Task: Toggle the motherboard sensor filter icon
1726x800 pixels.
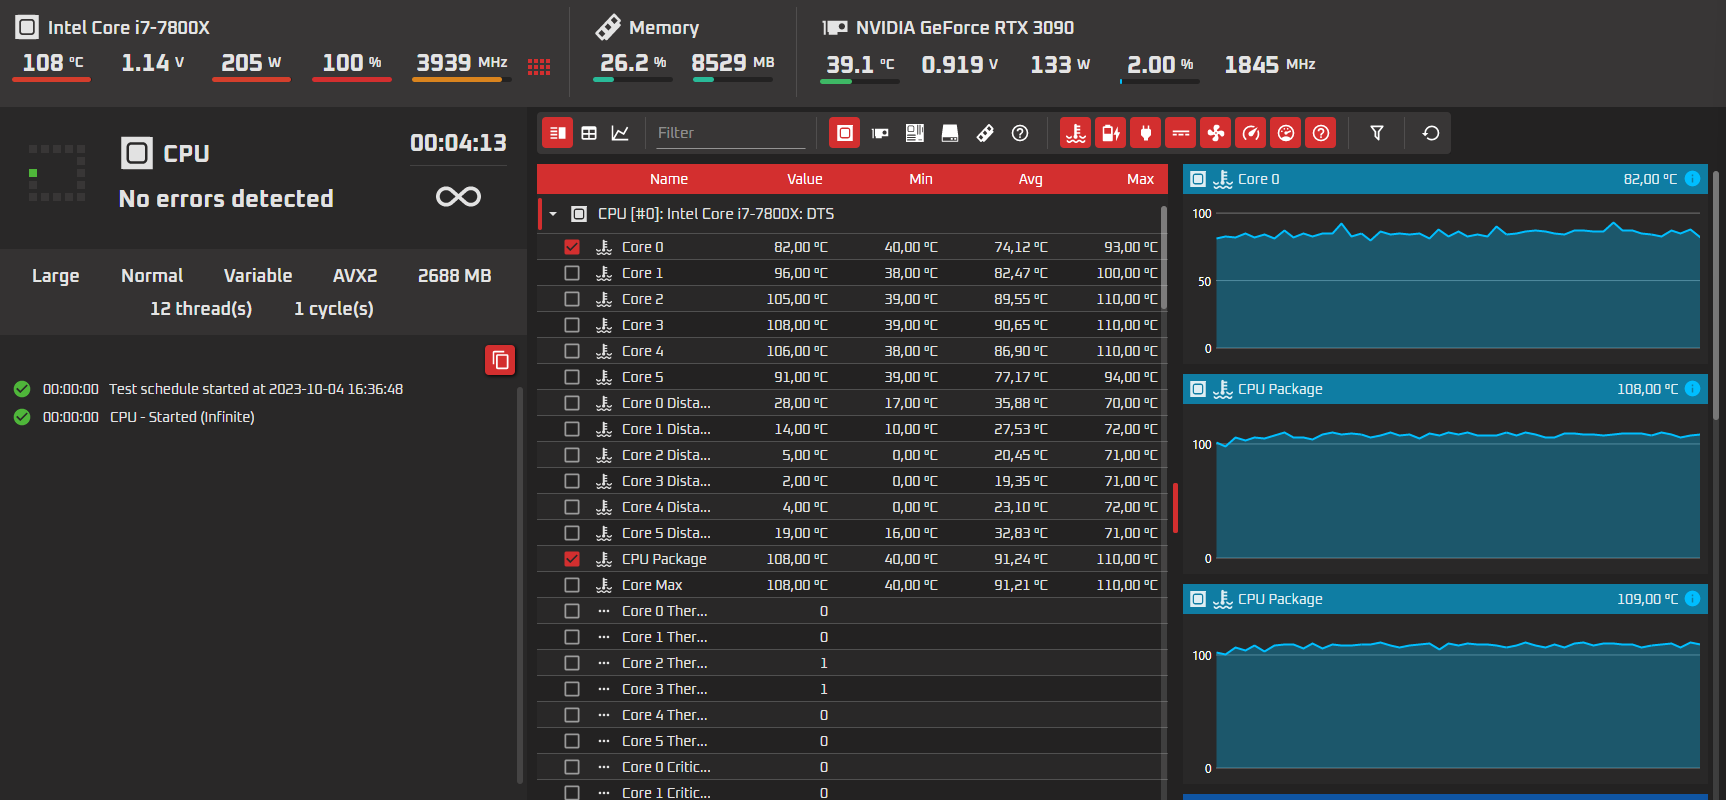Action: coord(915,133)
